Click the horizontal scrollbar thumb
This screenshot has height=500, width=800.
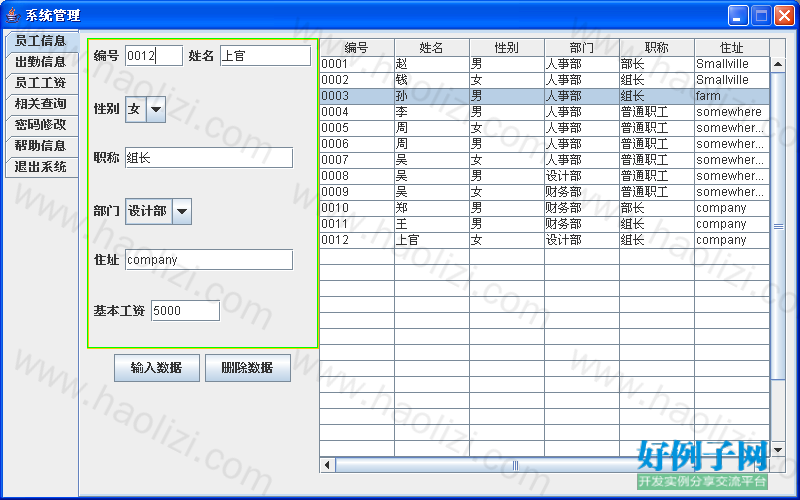[x=515, y=465]
